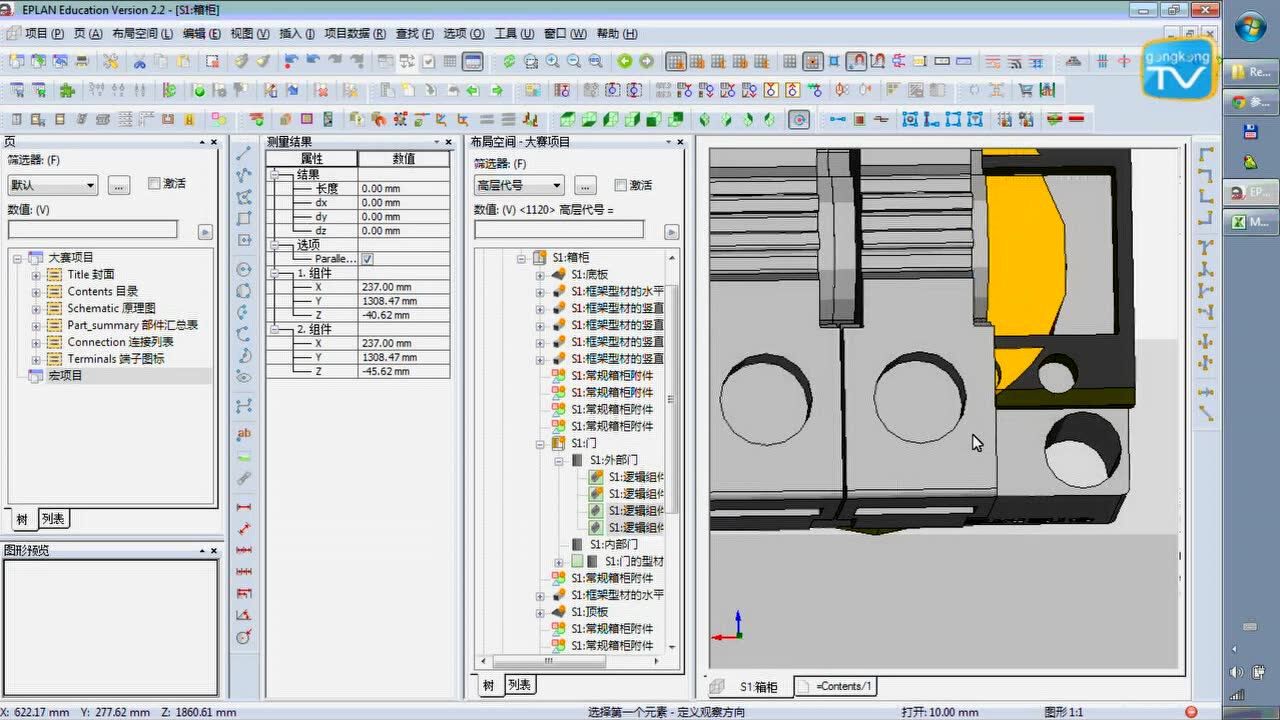
Task: Select the Zoom In tool on the toolbar
Action: (x=553, y=59)
